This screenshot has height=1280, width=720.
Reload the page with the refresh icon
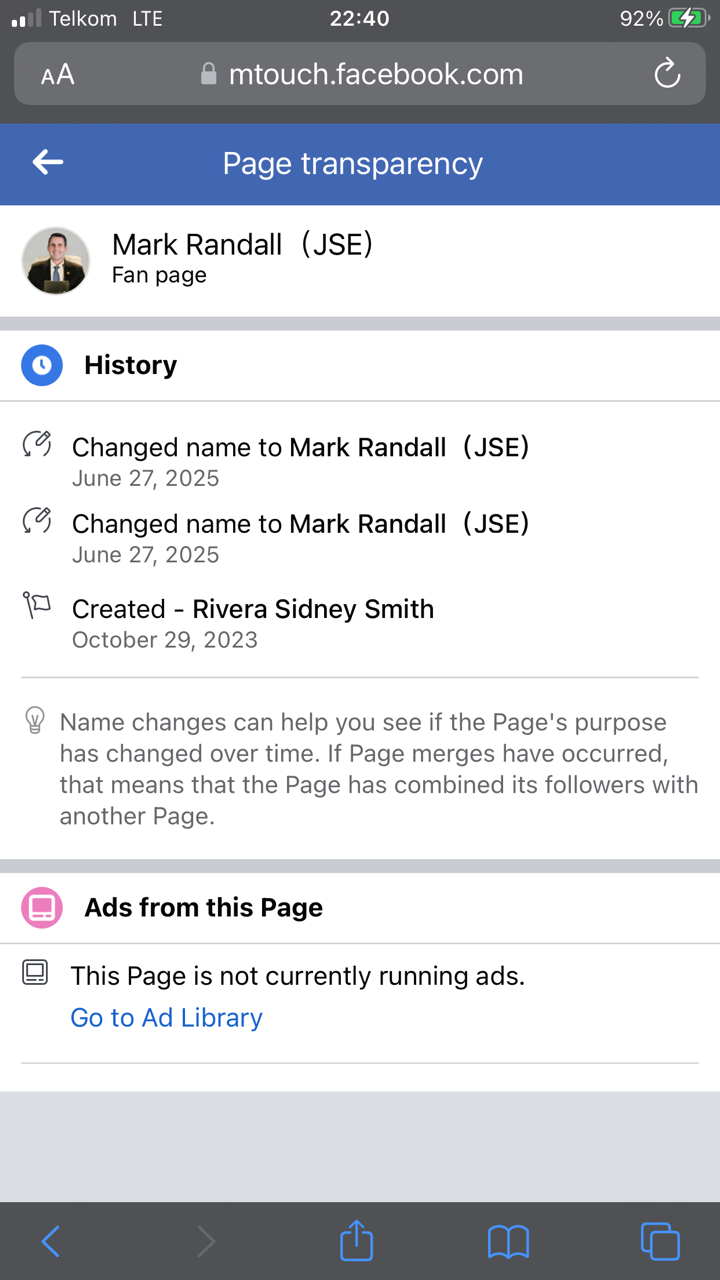(666, 74)
